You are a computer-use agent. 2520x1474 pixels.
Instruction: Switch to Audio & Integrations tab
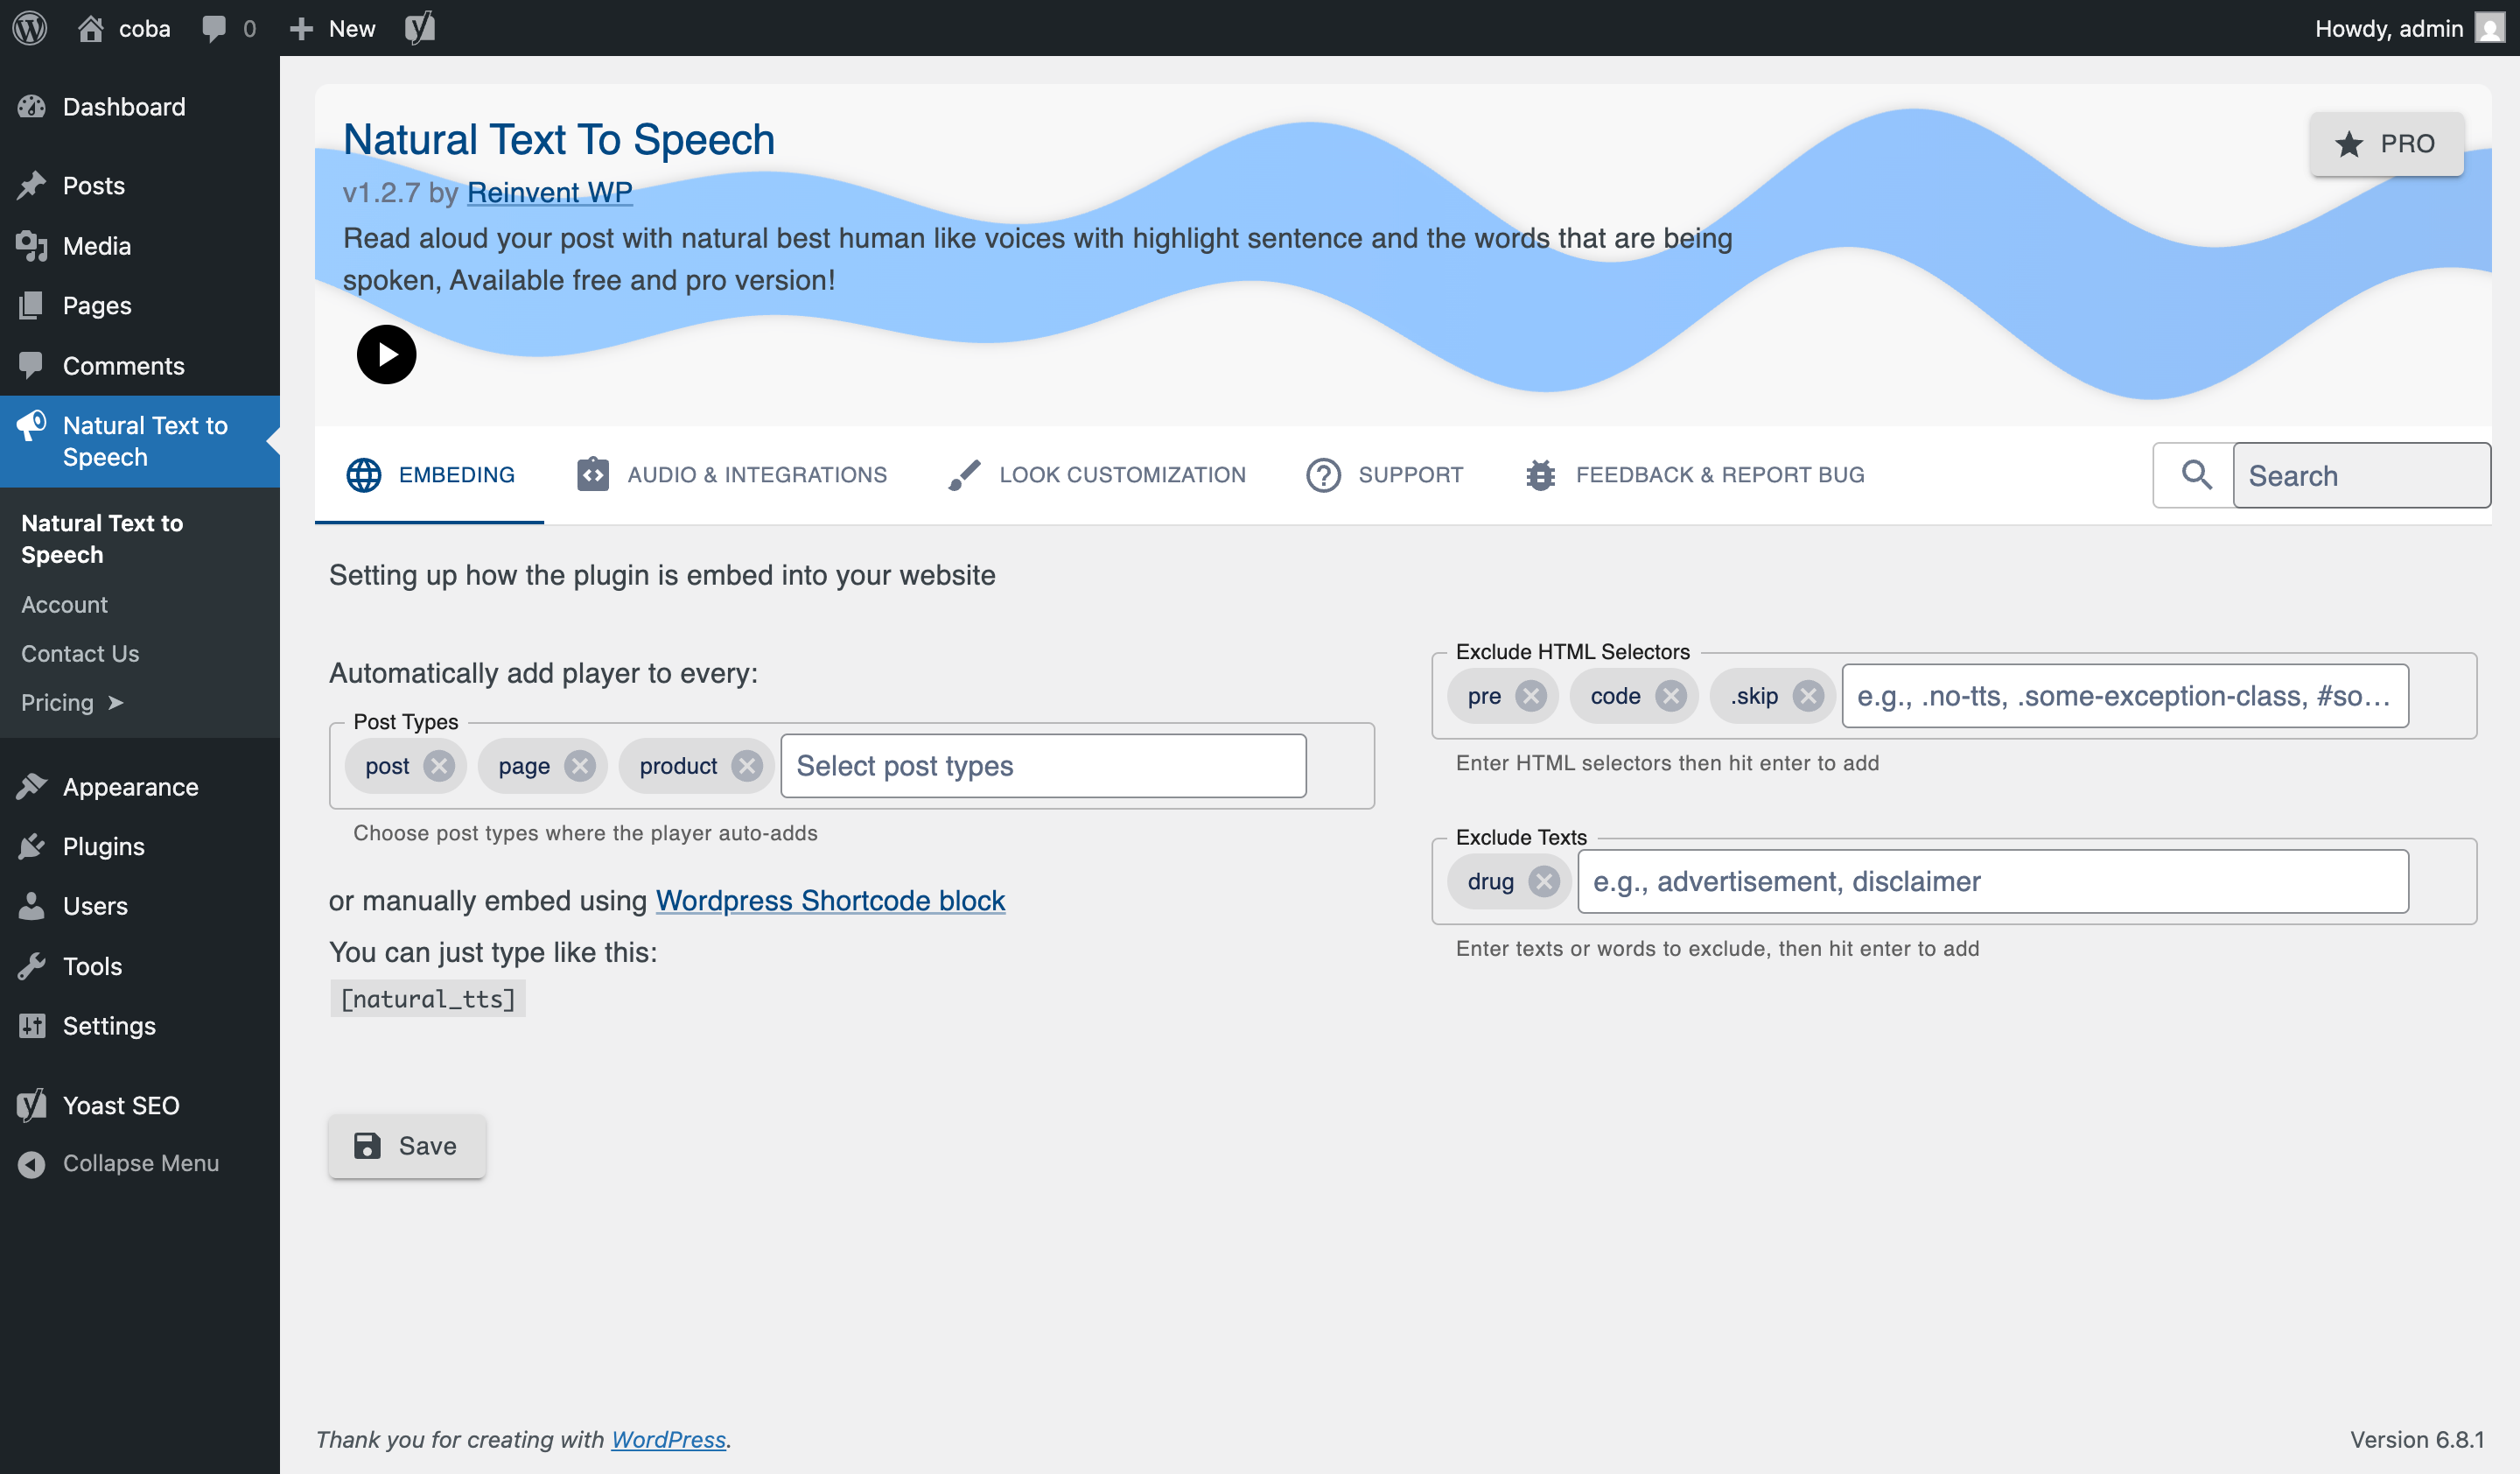click(732, 475)
